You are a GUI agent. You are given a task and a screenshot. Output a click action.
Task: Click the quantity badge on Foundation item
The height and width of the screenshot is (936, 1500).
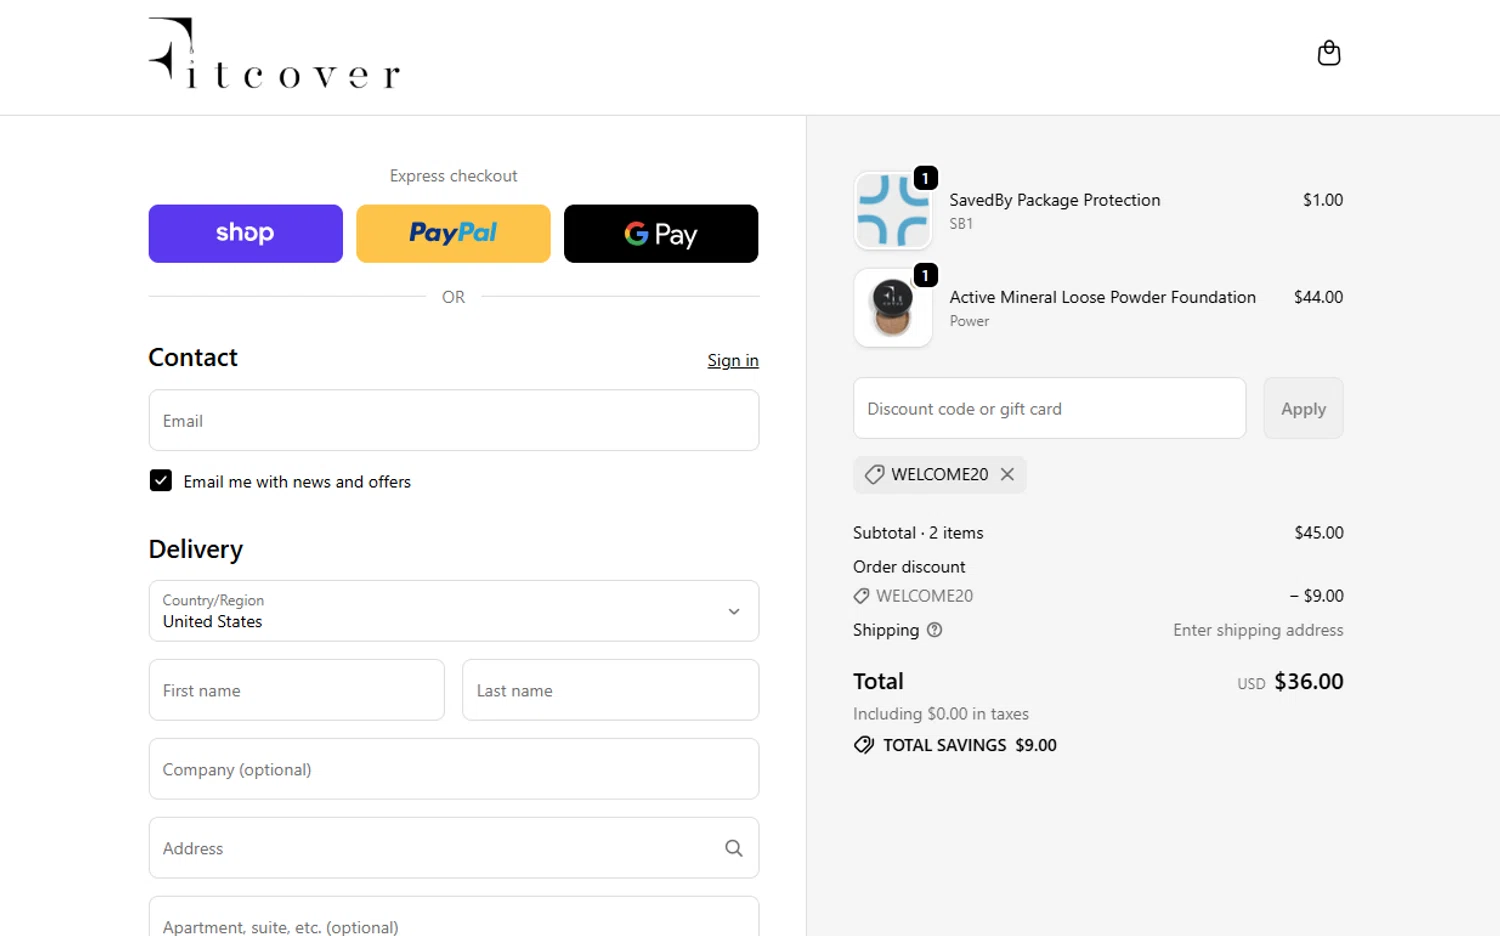pyautogui.click(x=926, y=275)
